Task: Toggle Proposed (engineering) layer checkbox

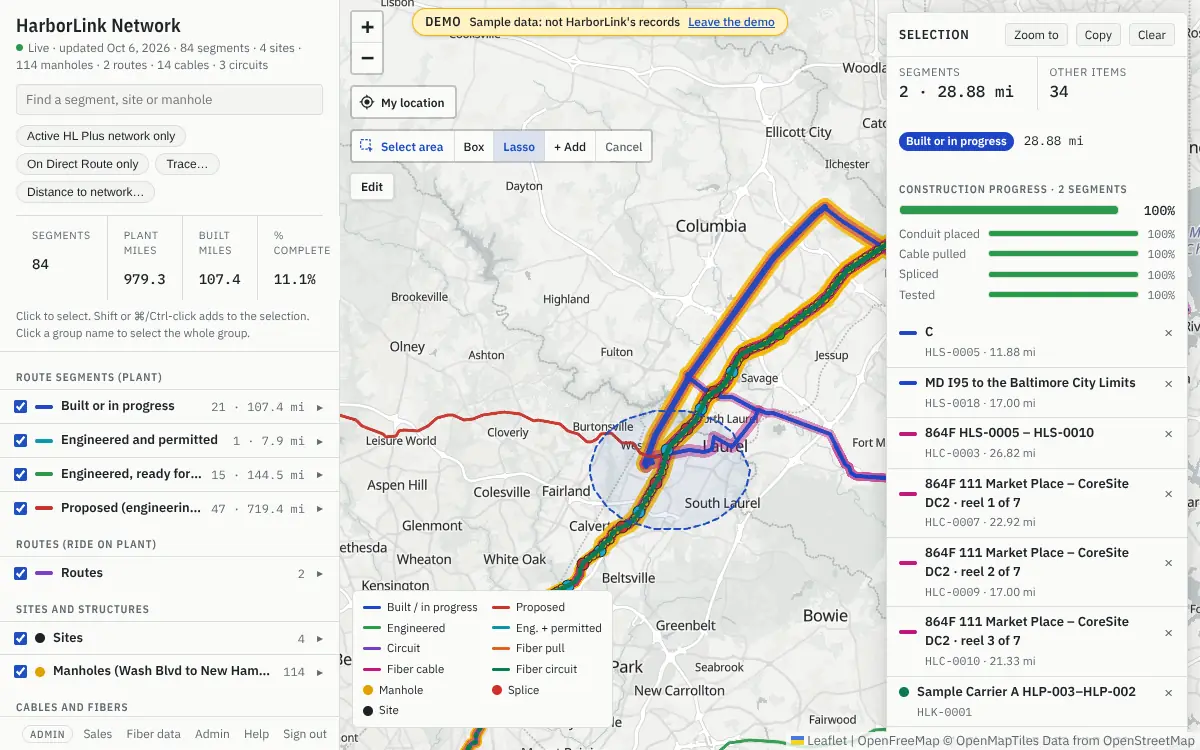Action: tap(21, 509)
